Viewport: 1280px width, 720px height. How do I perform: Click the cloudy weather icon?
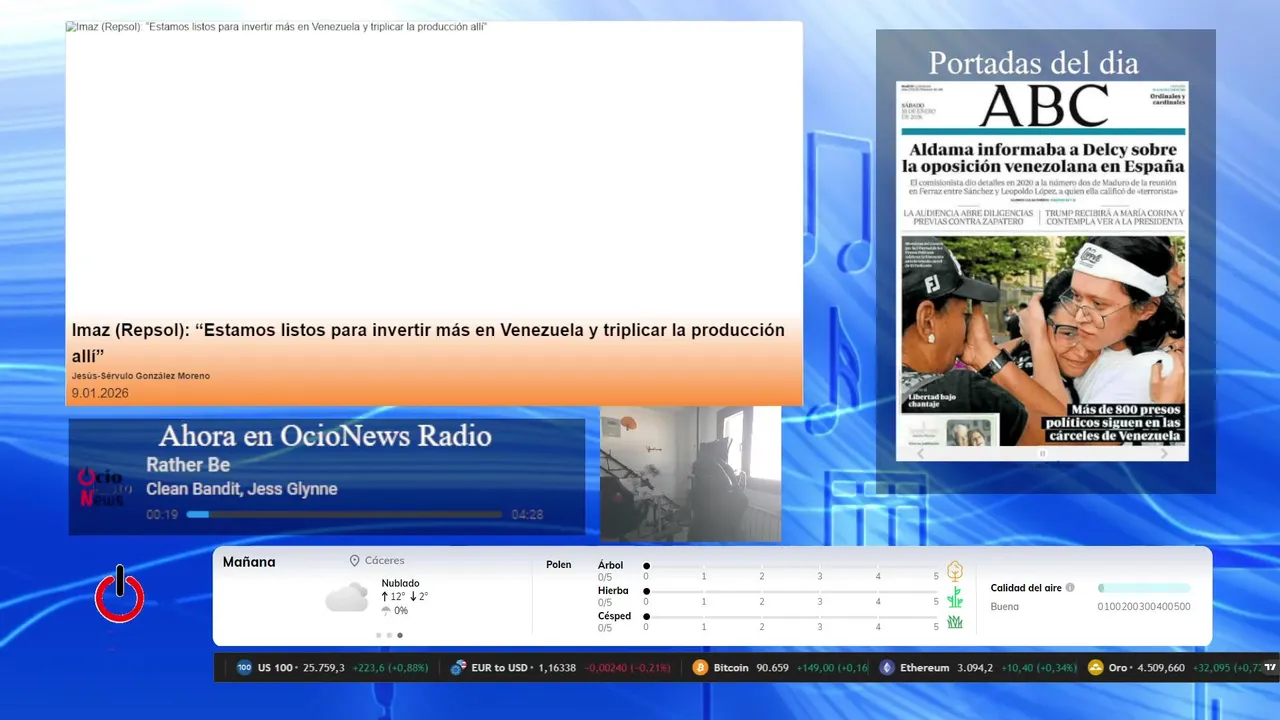point(347,597)
